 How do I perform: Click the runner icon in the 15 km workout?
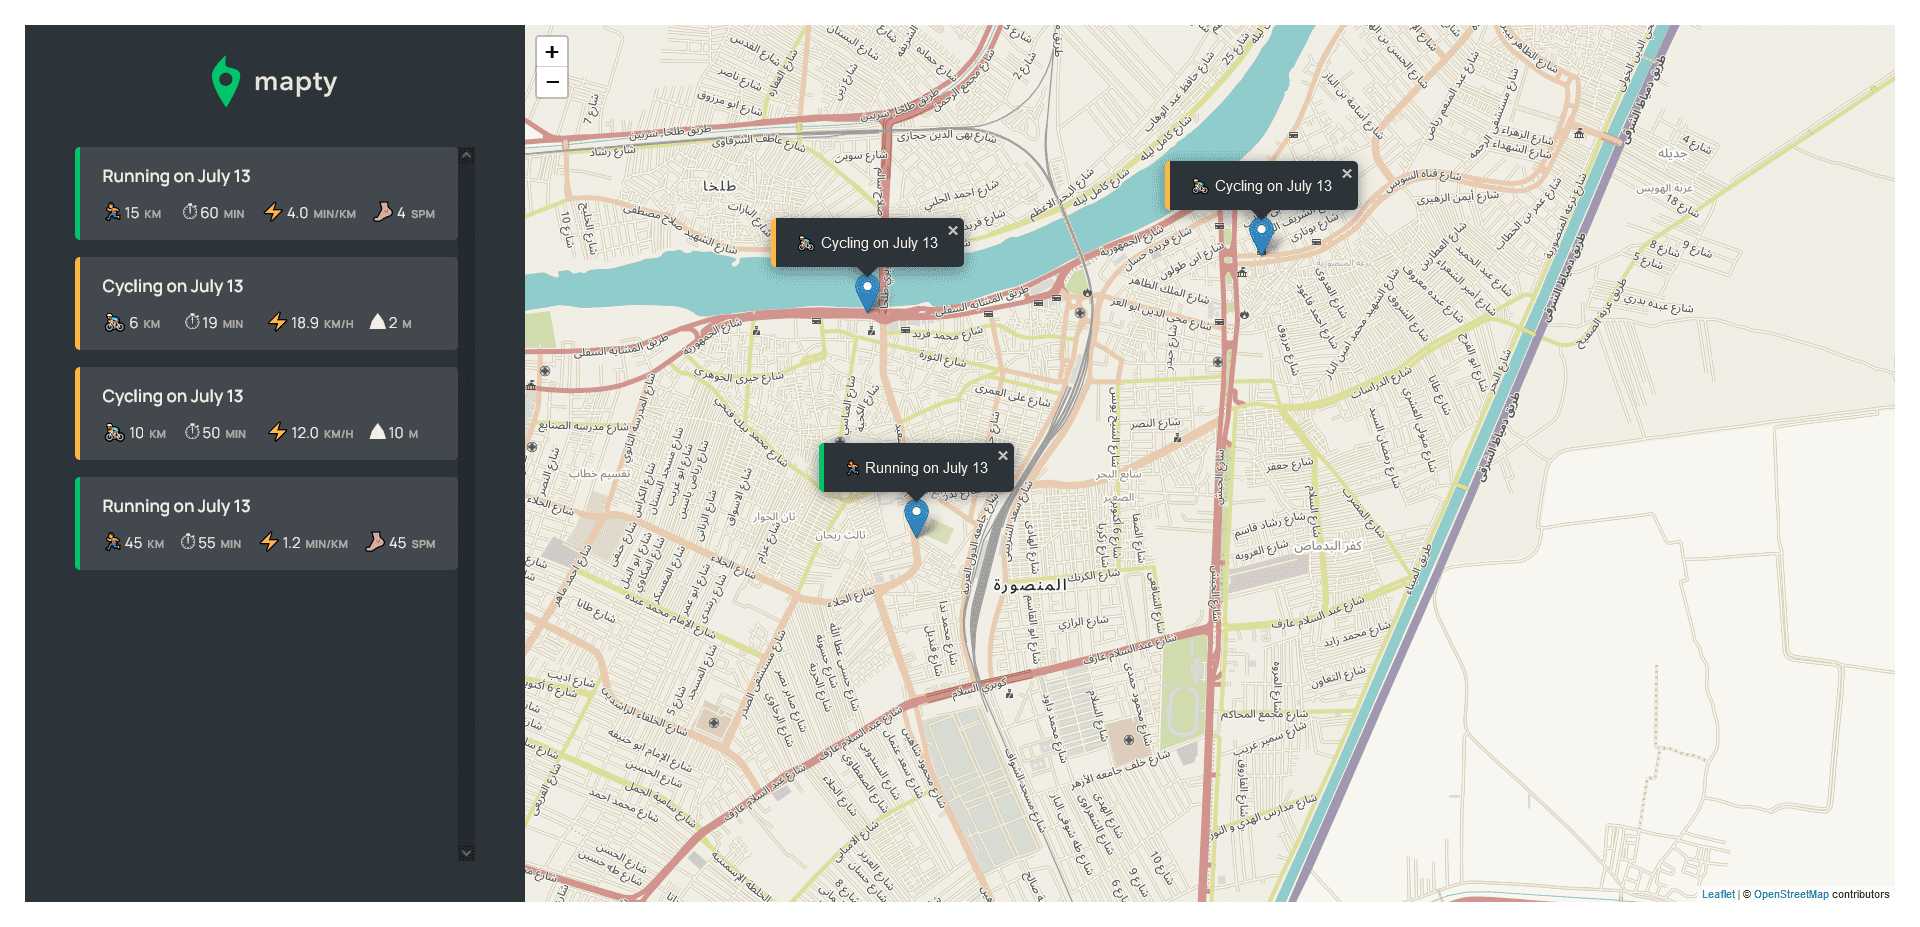point(112,212)
